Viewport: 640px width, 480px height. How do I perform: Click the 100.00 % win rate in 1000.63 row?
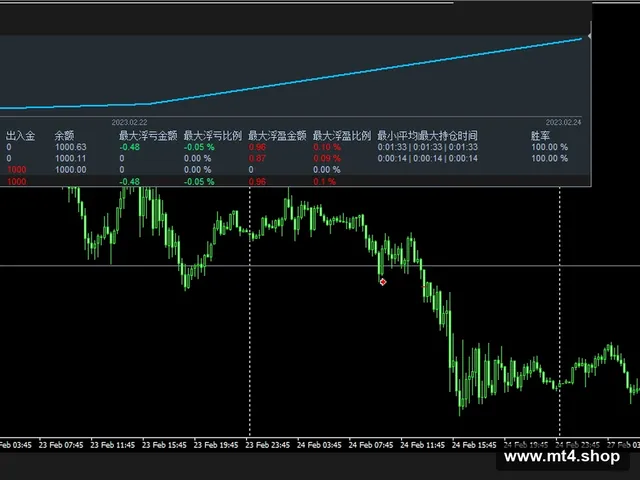click(549, 147)
